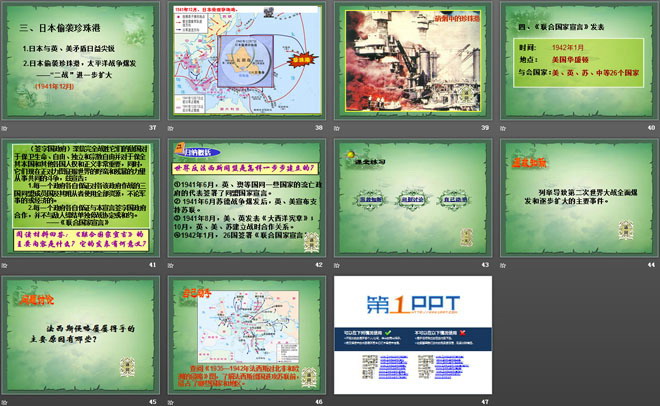Select slide 41 with yellow-green declaration text
This screenshot has height=406, width=660.
click(x=80, y=198)
